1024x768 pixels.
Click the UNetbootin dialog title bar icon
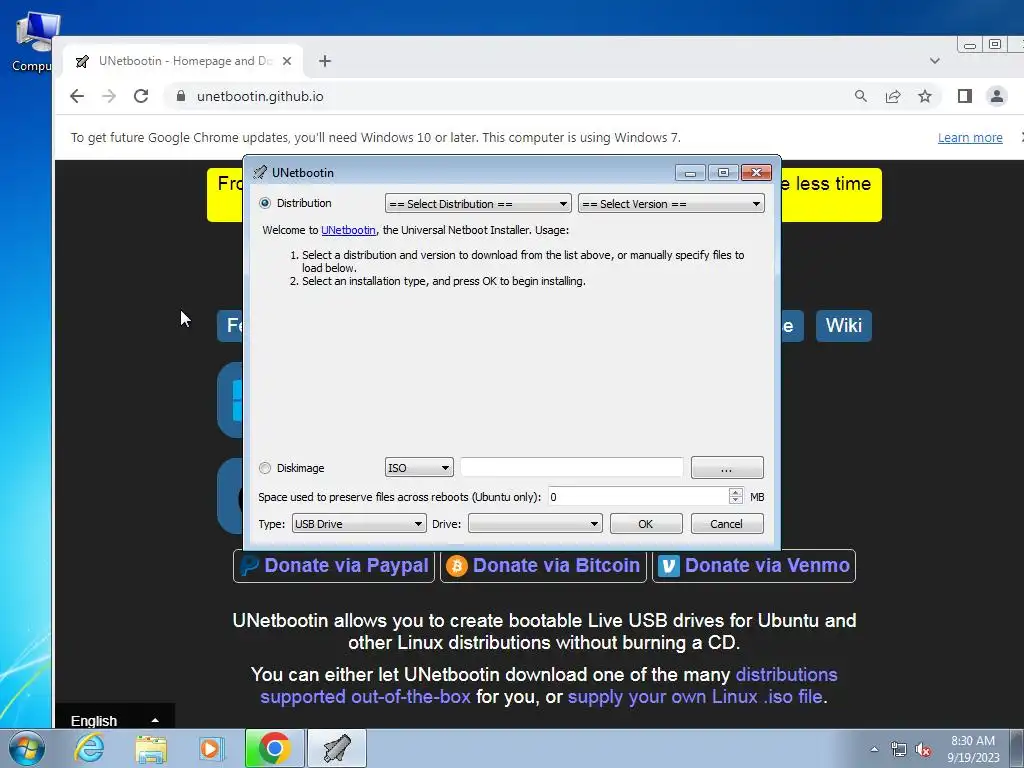pyautogui.click(x=260, y=172)
